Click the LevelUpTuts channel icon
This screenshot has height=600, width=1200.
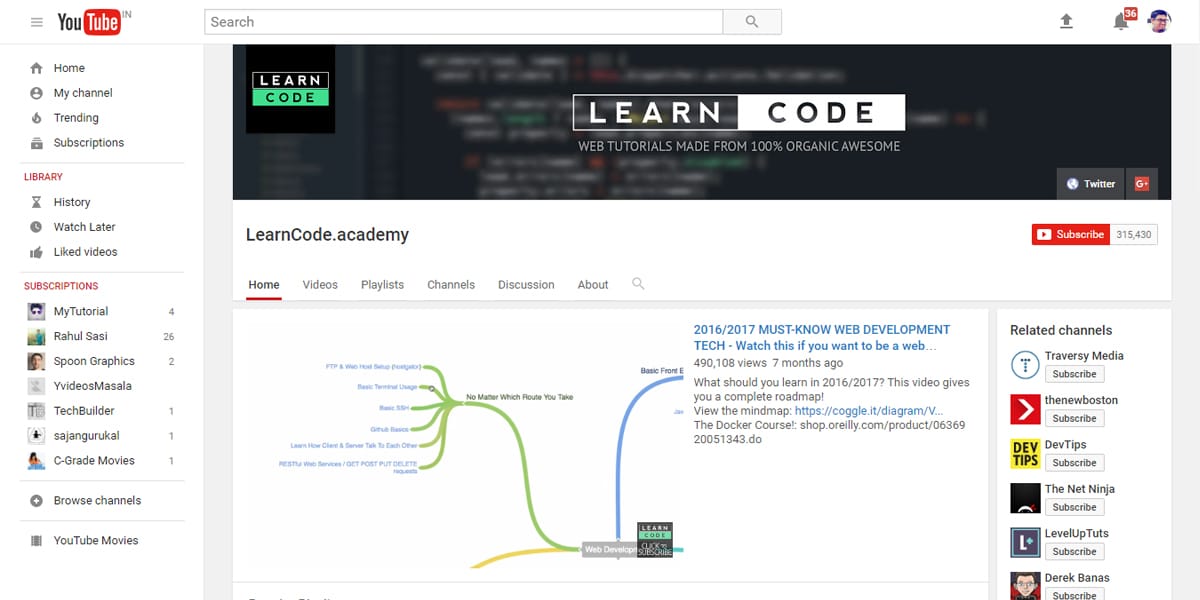point(1025,543)
